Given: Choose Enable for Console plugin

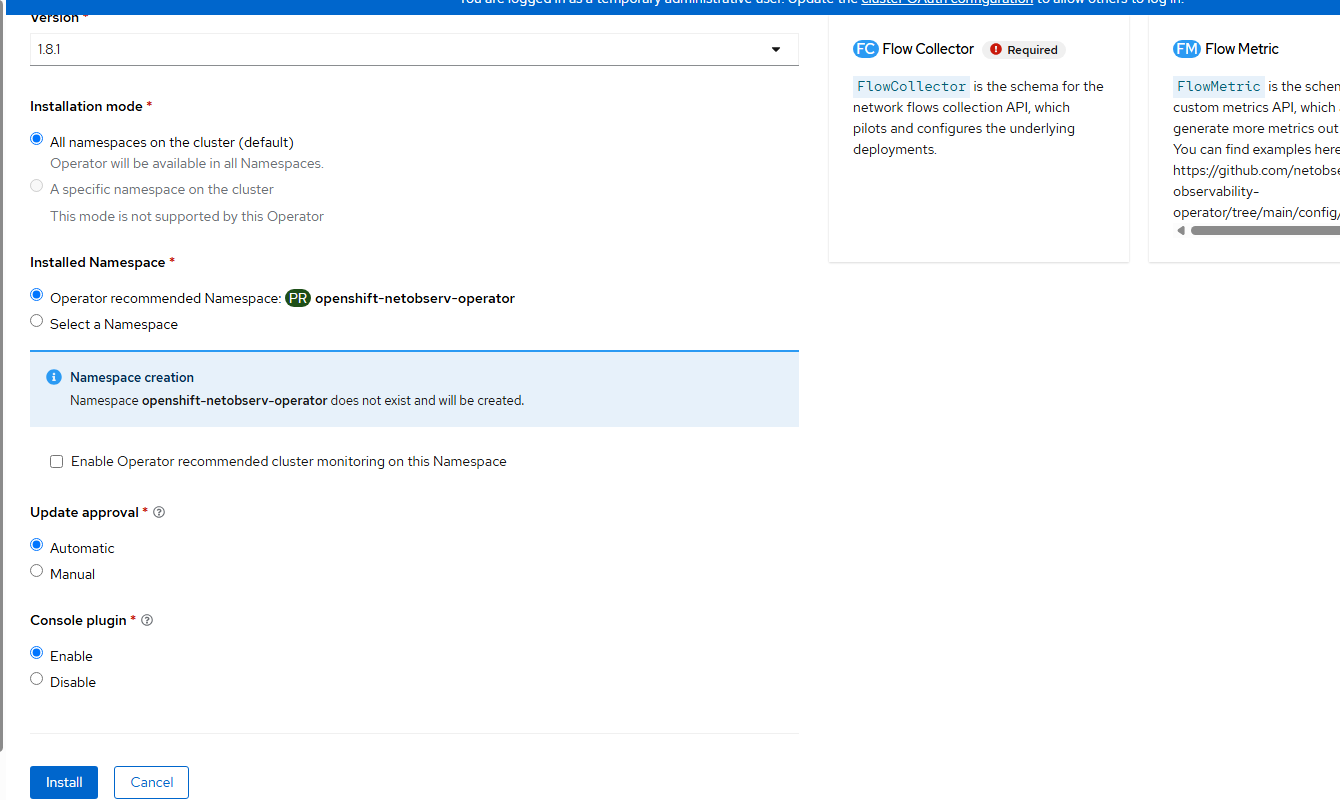Looking at the screenshot, I should coord(37,654).
